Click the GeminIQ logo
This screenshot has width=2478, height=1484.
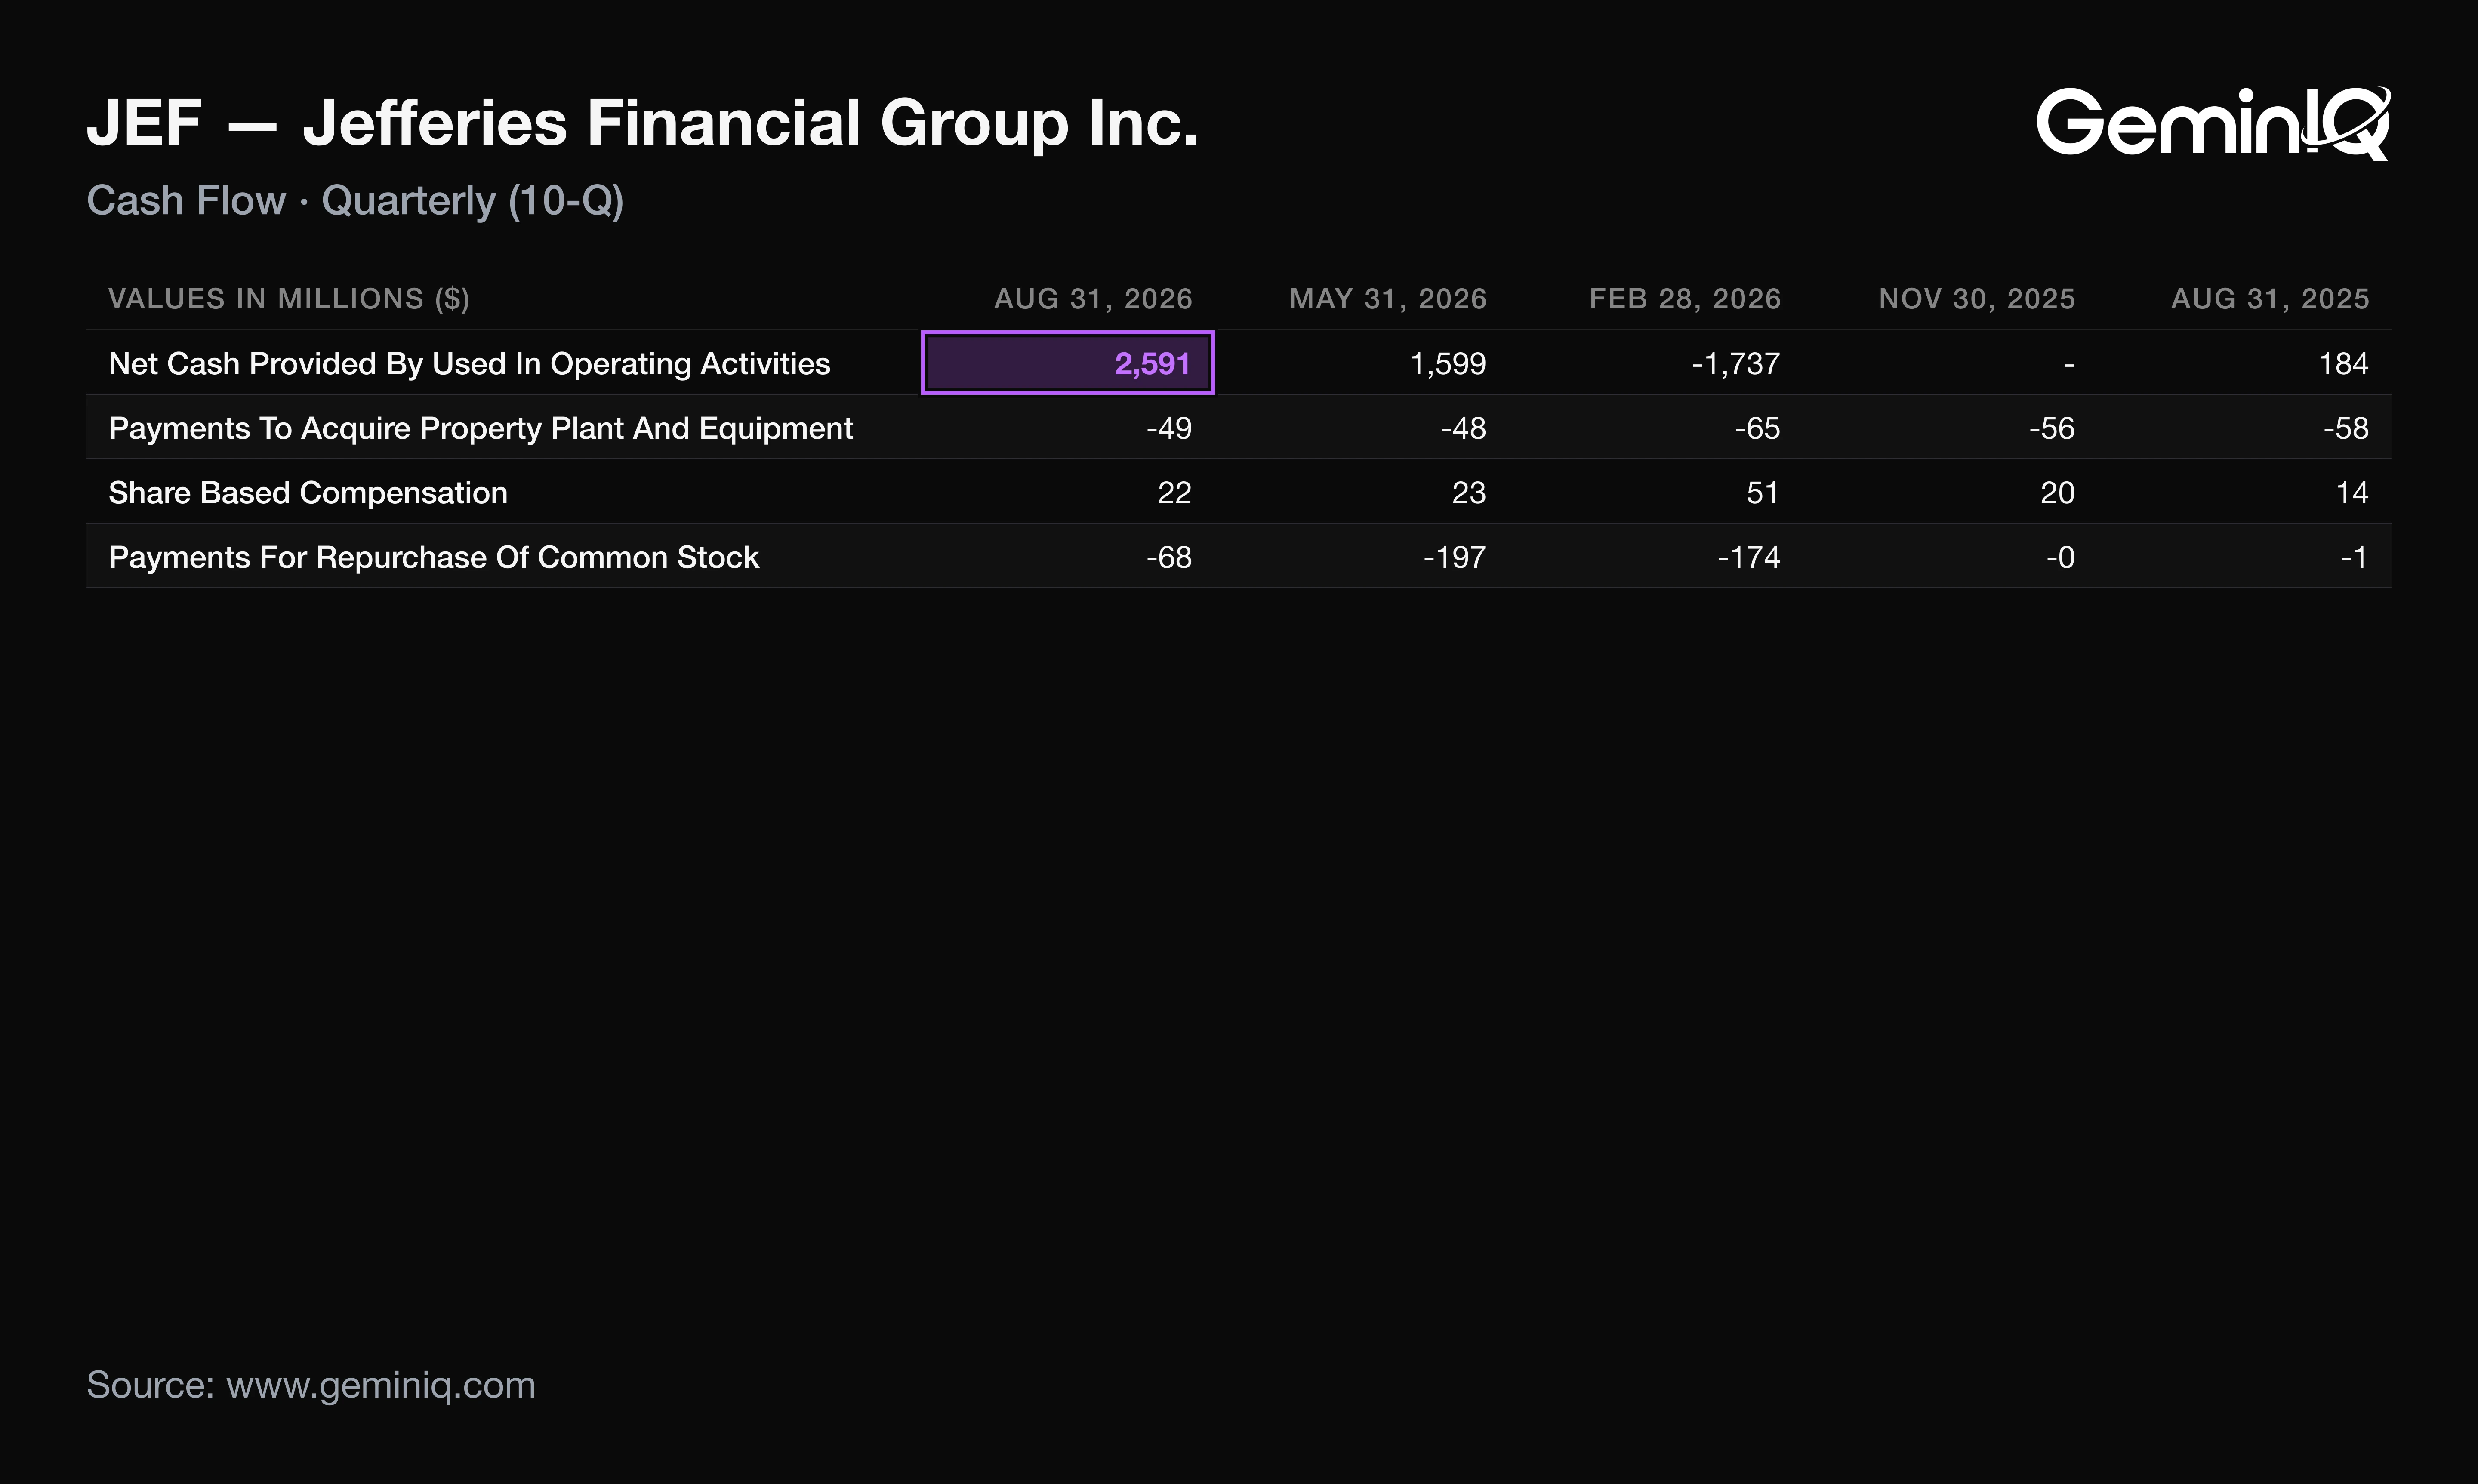pyautogui.click(x=2213, y=123)
